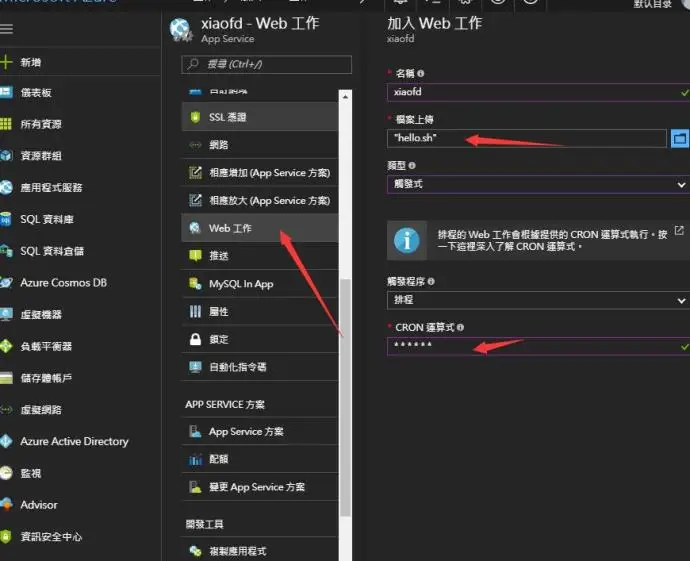Click the Web 工作 gear globe icon
690x561 pixels.
point(195,228)
